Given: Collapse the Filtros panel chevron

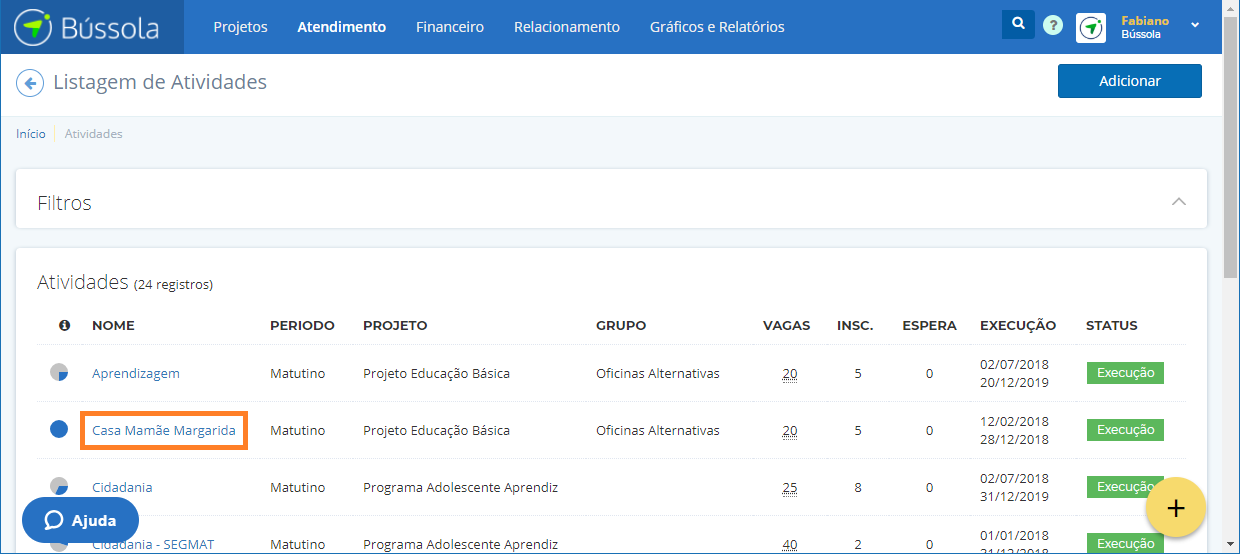Looking at the screenshot, I should [1179, 202].
